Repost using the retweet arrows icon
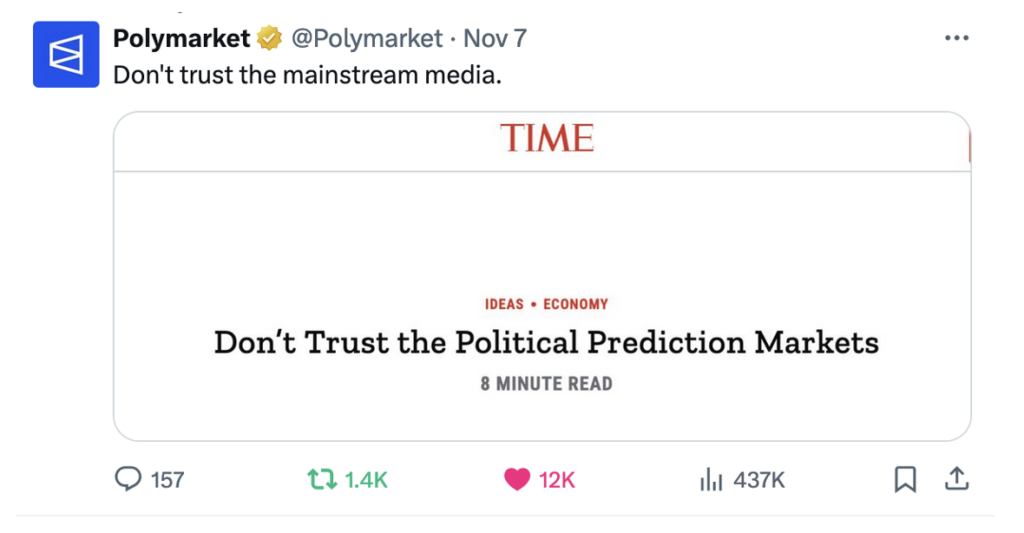 point(322,480)
